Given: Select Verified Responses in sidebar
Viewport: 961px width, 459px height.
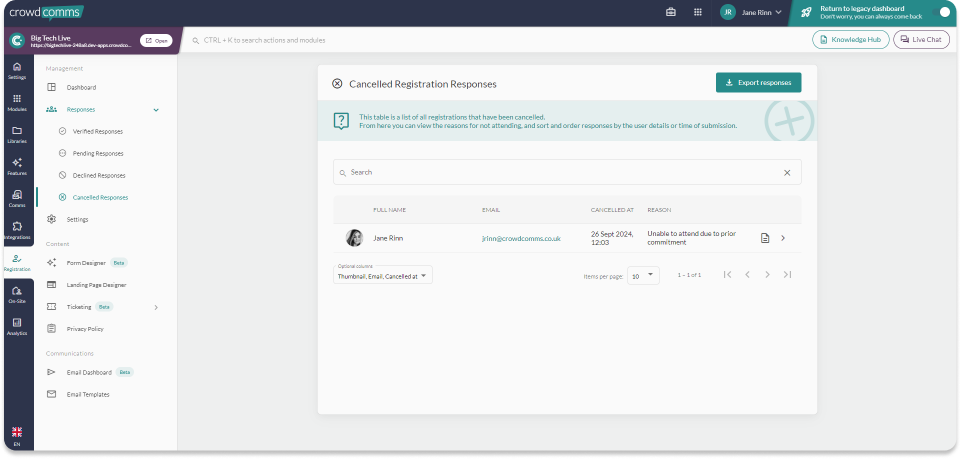Looking at the screenshot, I should [98, 131].
